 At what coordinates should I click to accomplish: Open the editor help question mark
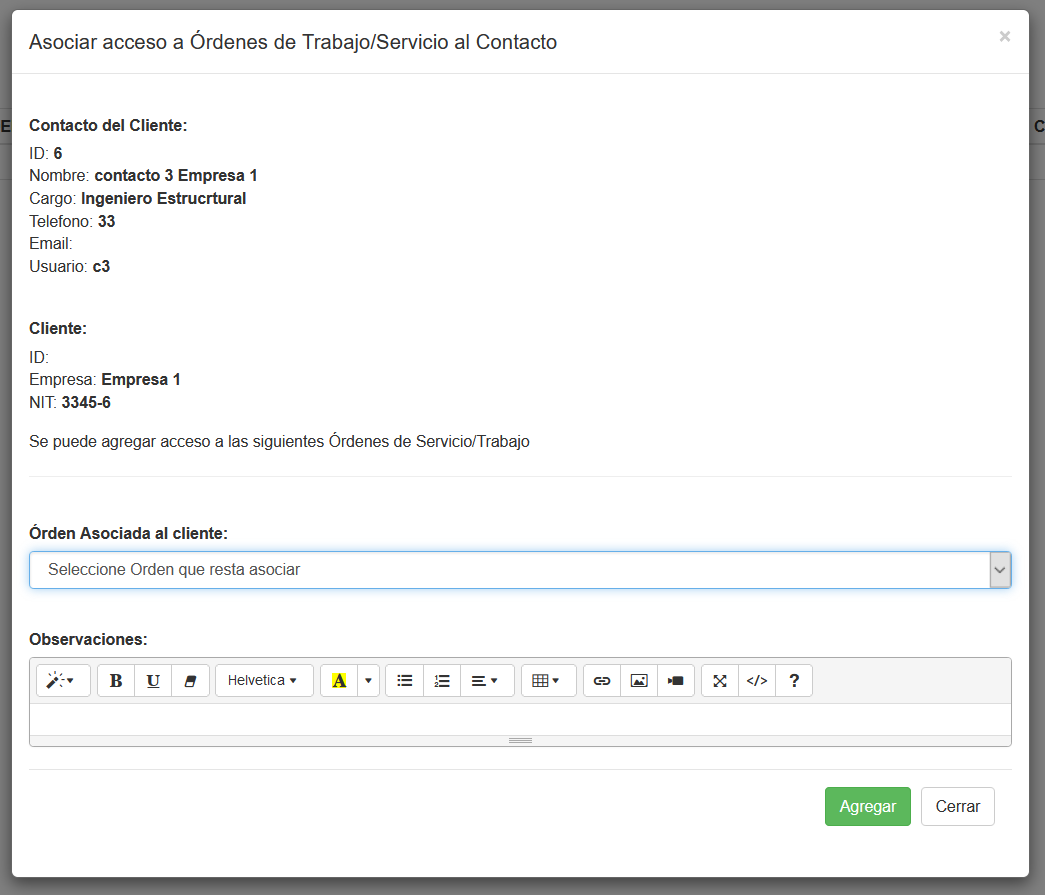[x=794, y=681]
